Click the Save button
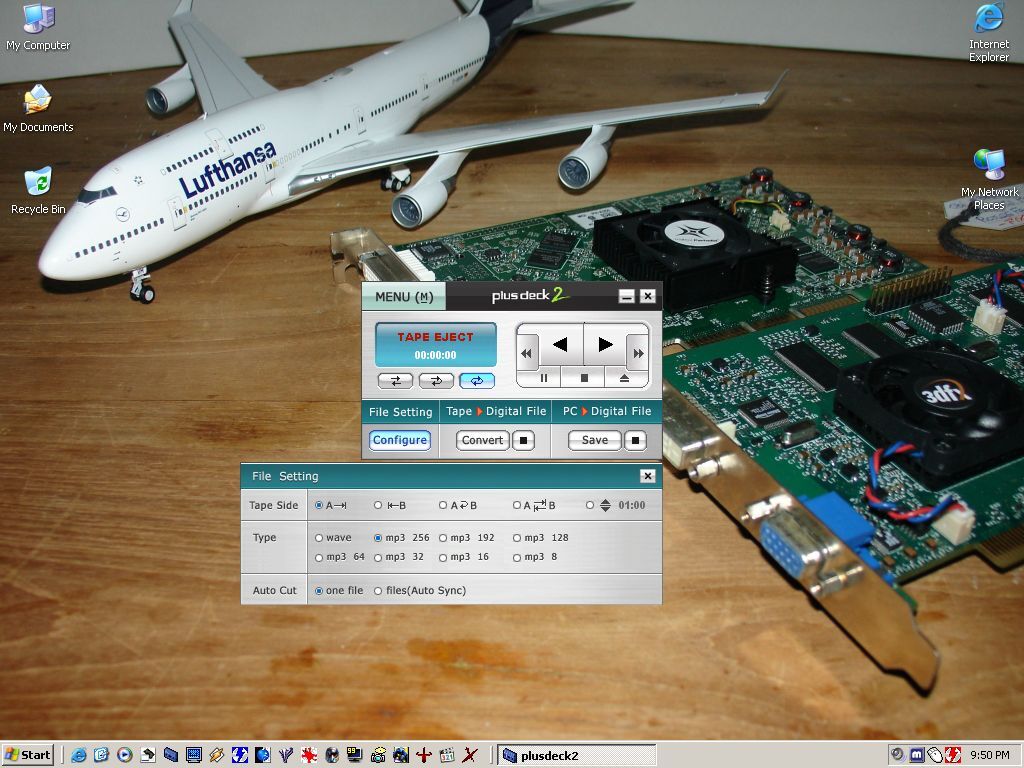Viewport: 1024px width, 768px height. click(x=594, y=440)
